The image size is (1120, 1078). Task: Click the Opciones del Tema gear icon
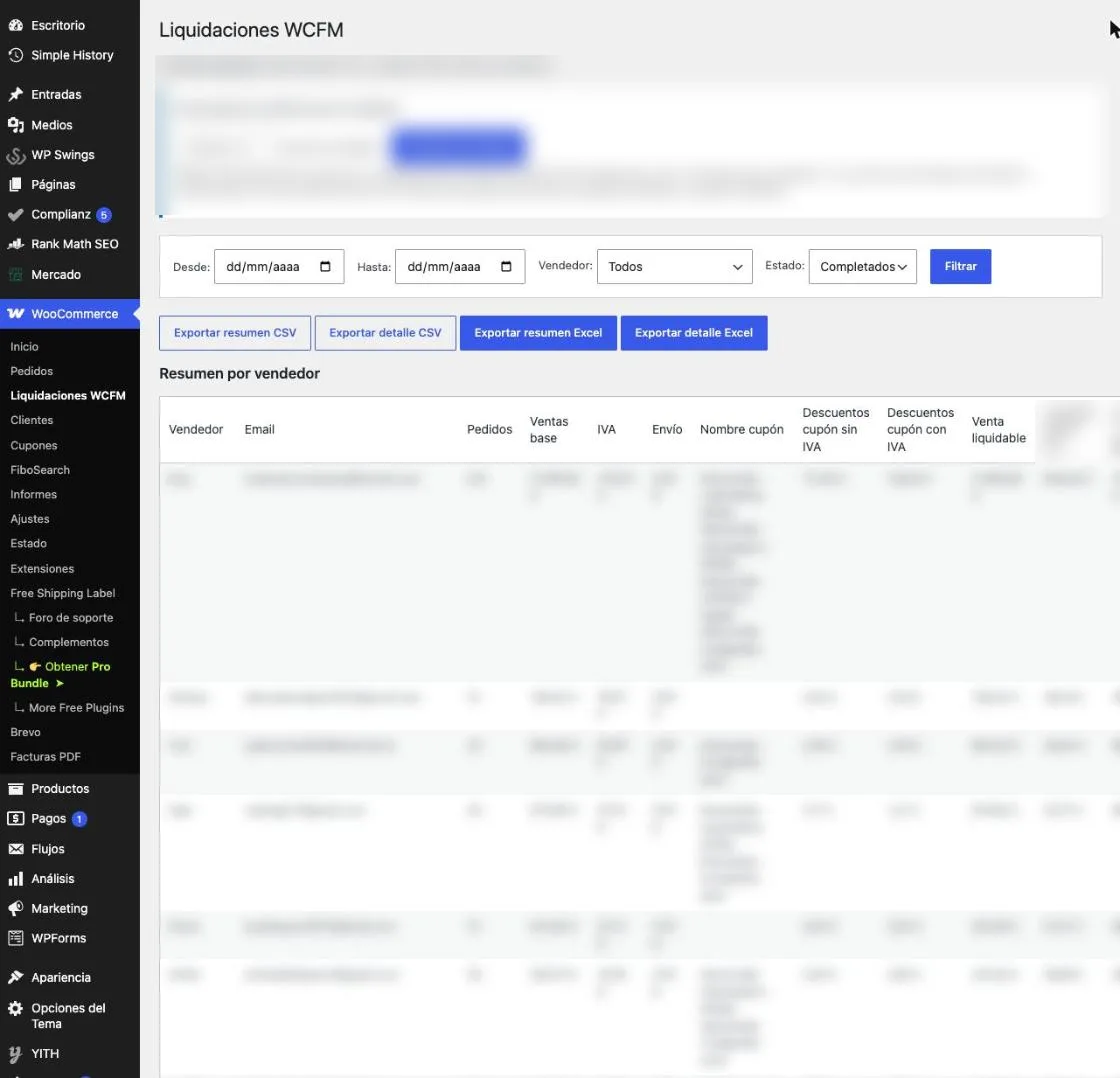click(16, 1008)
